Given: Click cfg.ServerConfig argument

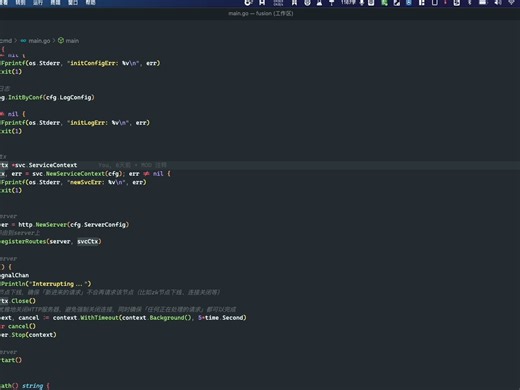Looking at the screenshot, I should click(x=98, y=225).
